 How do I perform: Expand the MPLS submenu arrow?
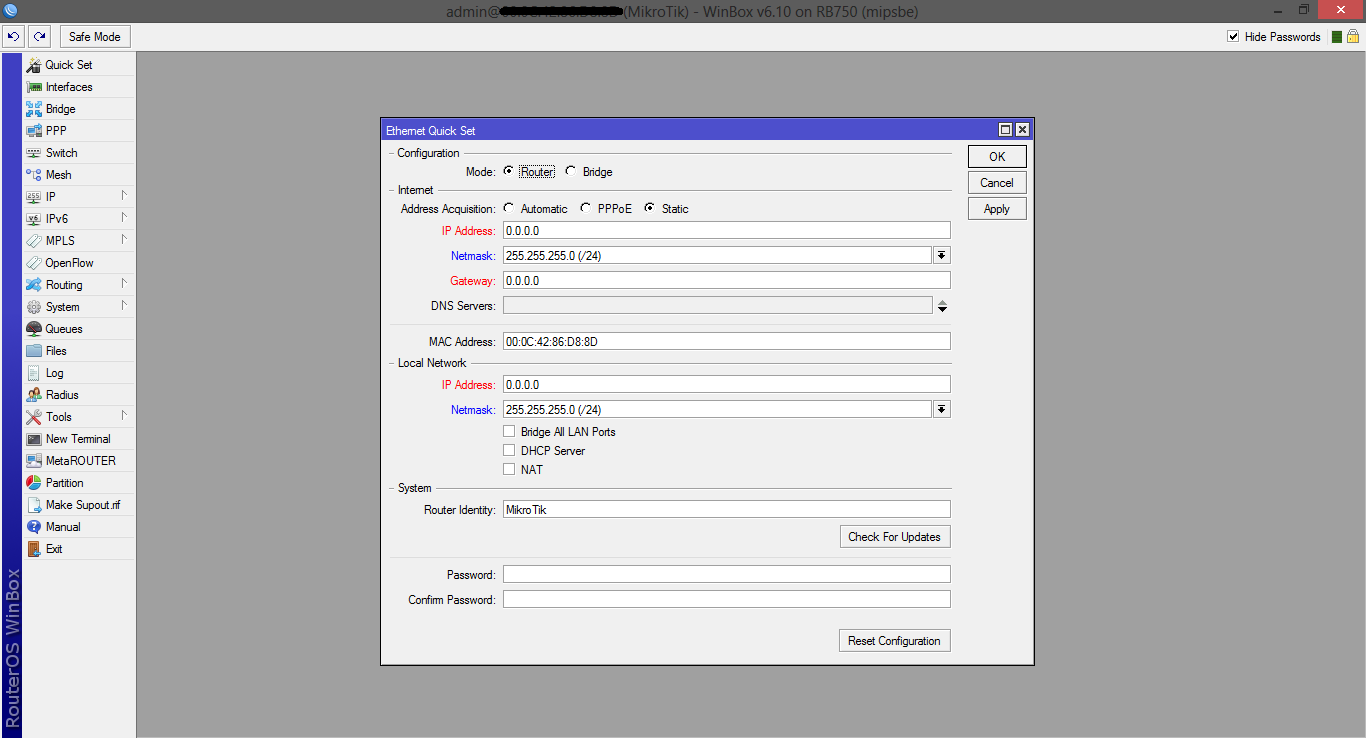pos(124,240)
